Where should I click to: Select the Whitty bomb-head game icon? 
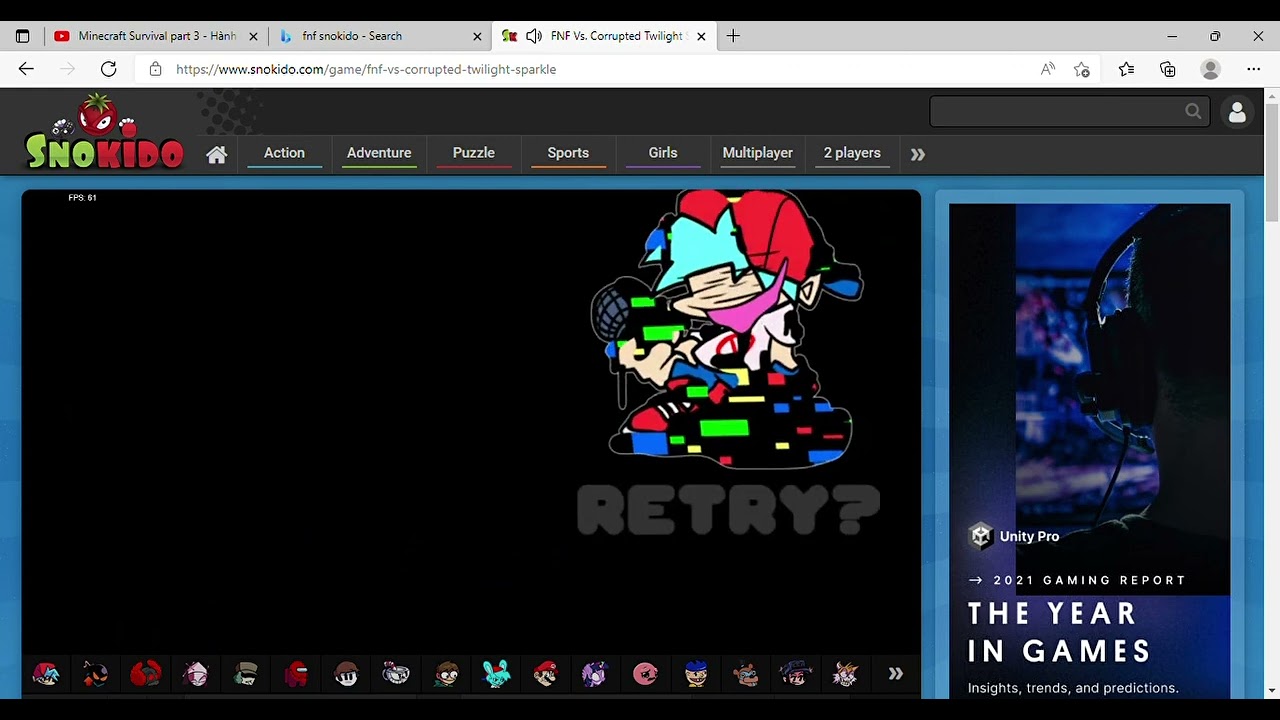click(x=96, y=674)
